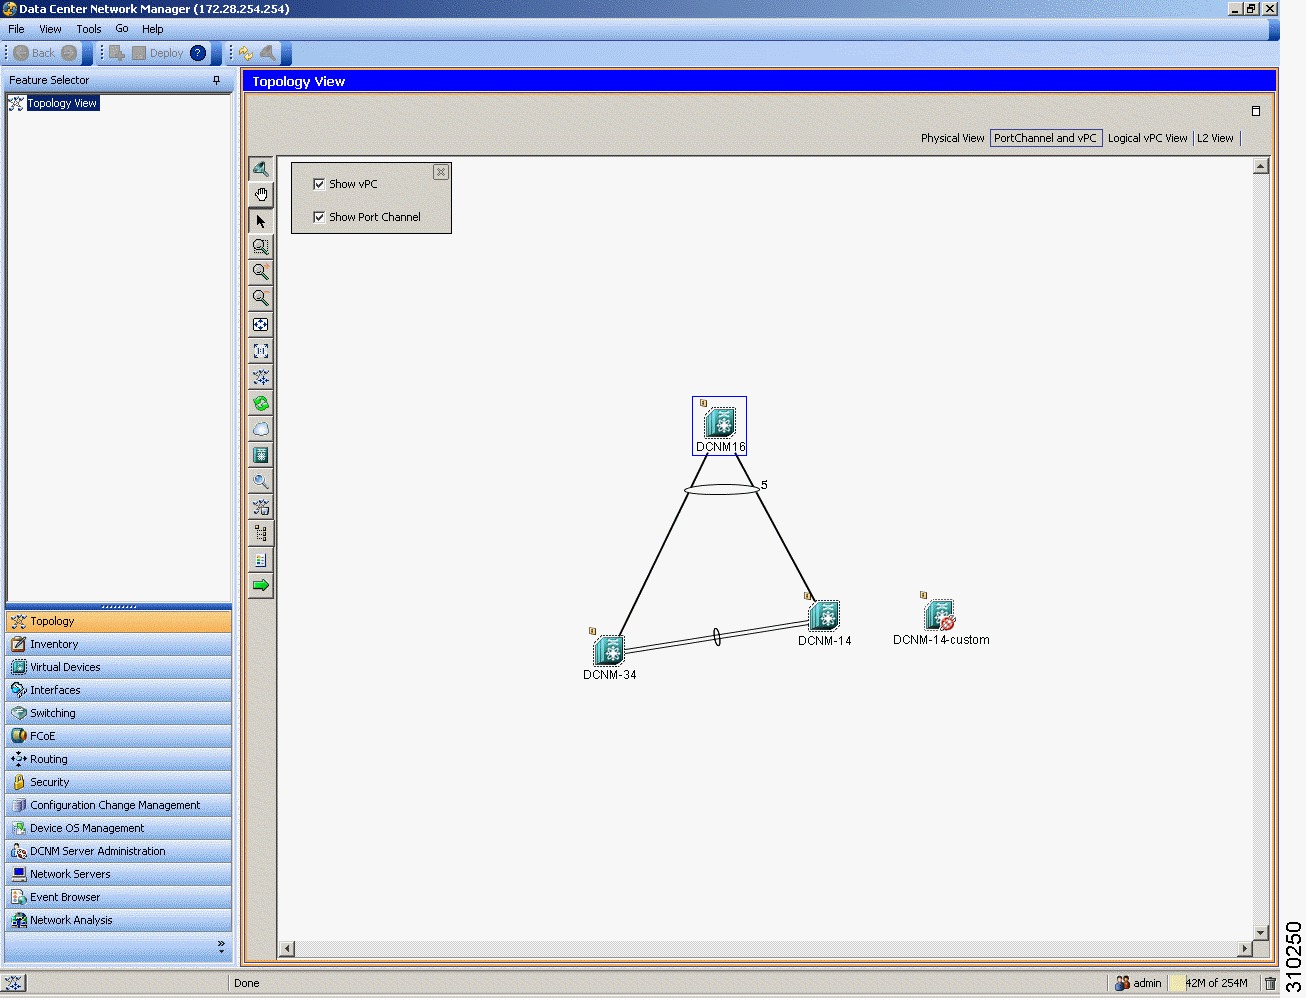The width and height of the screenshot is (1306, 998).
Task: Open the File menu
Action: pyautogui.click(x=16, y=29)
